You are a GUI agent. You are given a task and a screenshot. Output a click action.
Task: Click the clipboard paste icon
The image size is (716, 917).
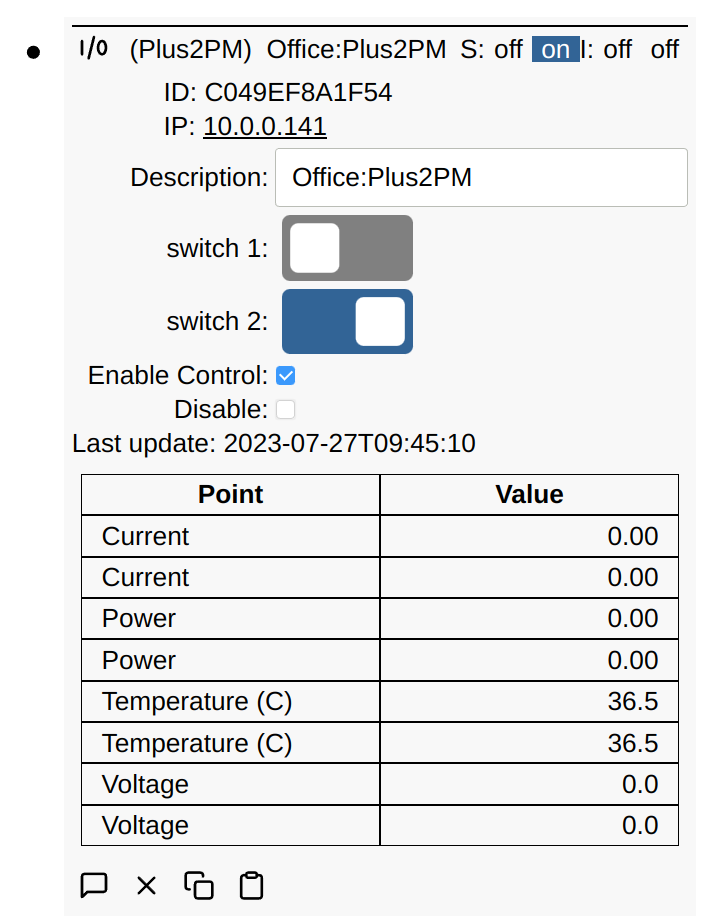(250, 885)
